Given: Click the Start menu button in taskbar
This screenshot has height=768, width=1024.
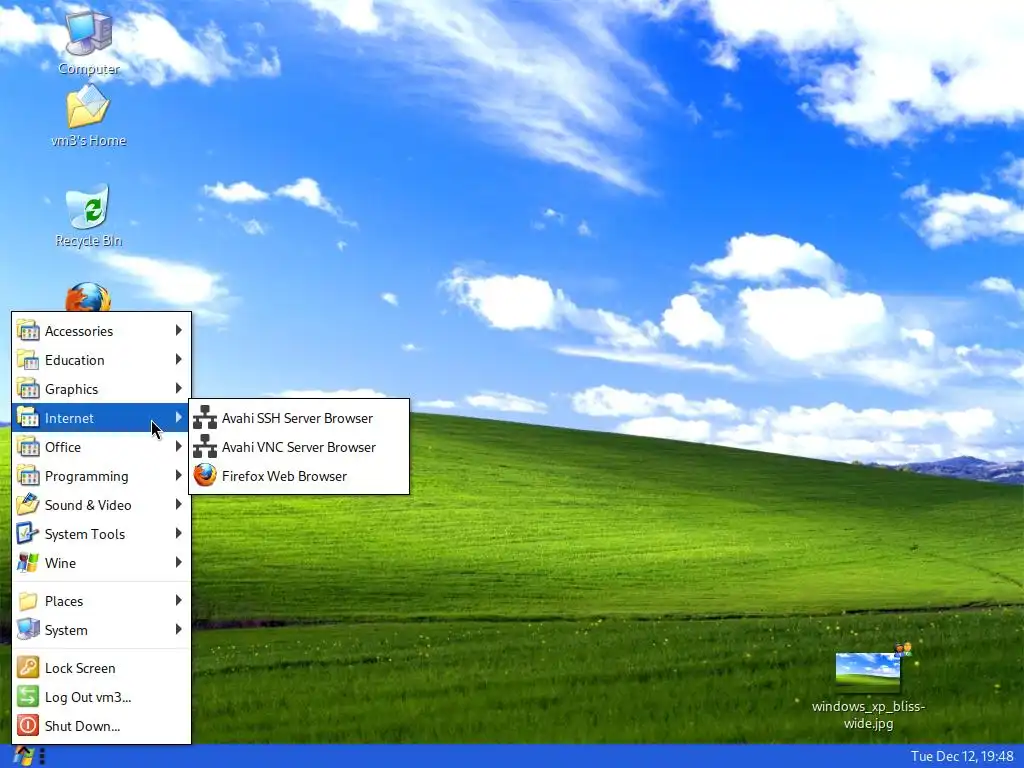Looking at the screenshot, I should (23, 756).
